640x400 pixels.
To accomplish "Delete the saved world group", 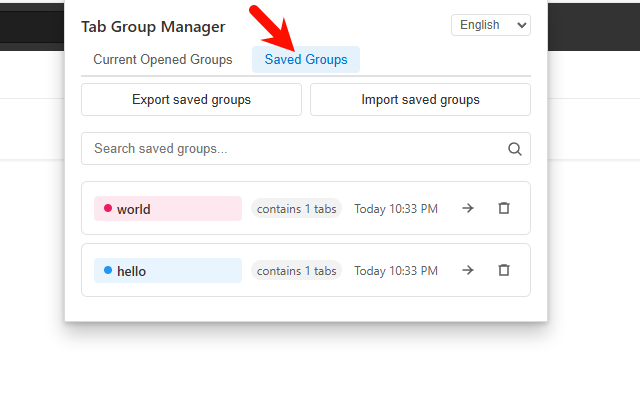I will (504, 208).
